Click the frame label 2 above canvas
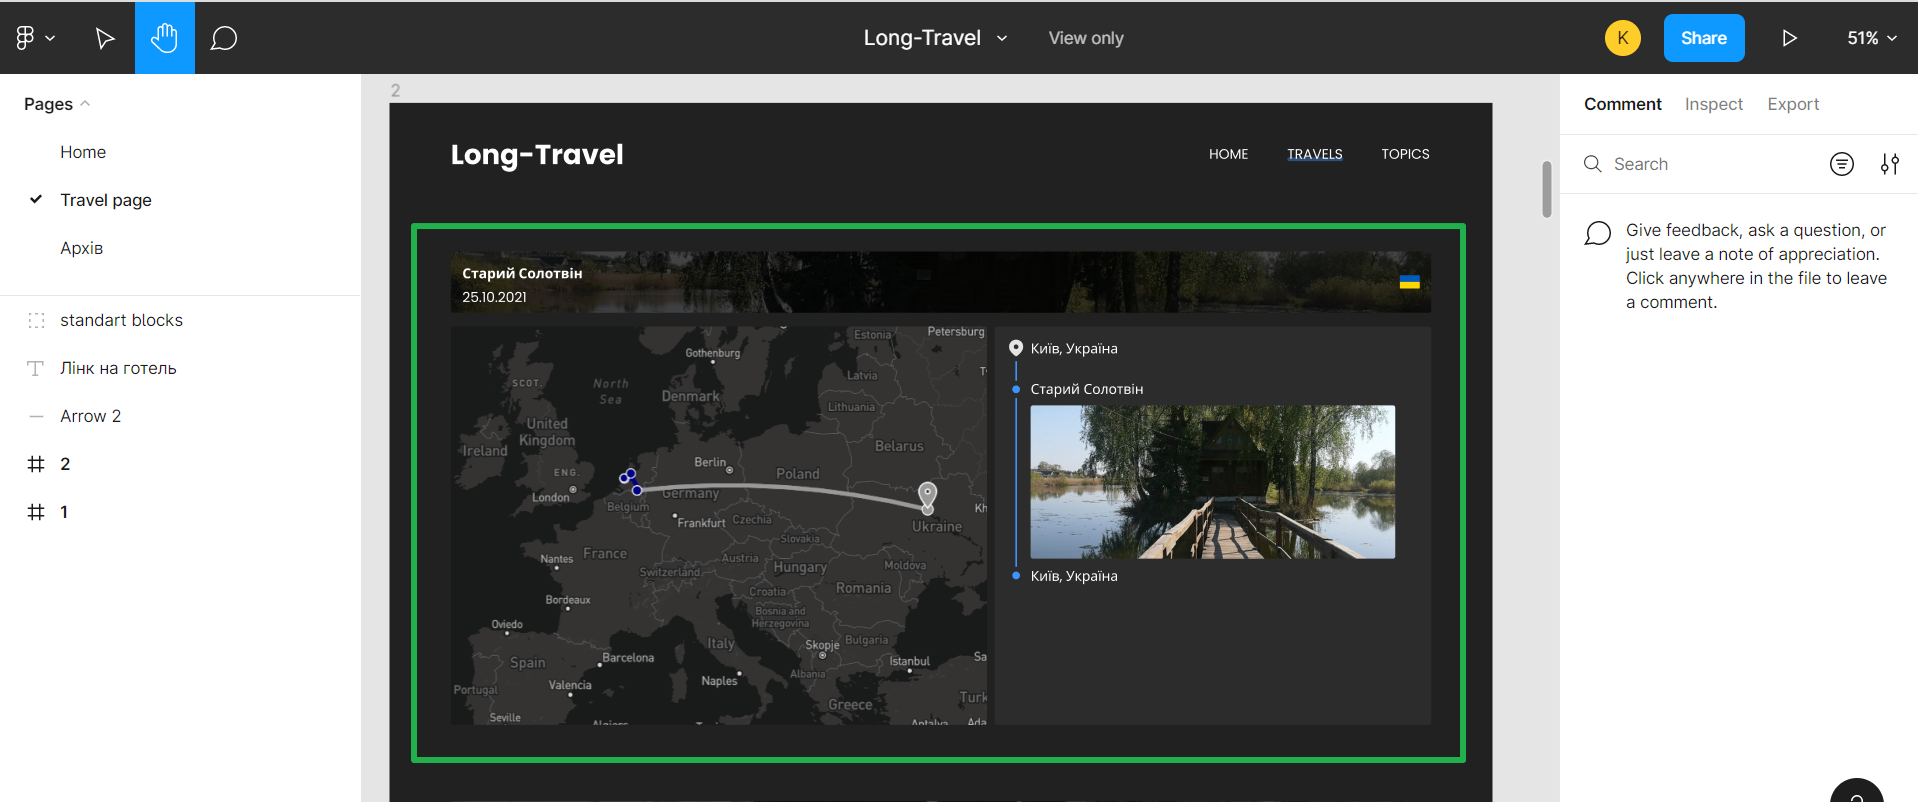Screen dimensions: 1918x802 pyautogui.click(x=395, y=90)
